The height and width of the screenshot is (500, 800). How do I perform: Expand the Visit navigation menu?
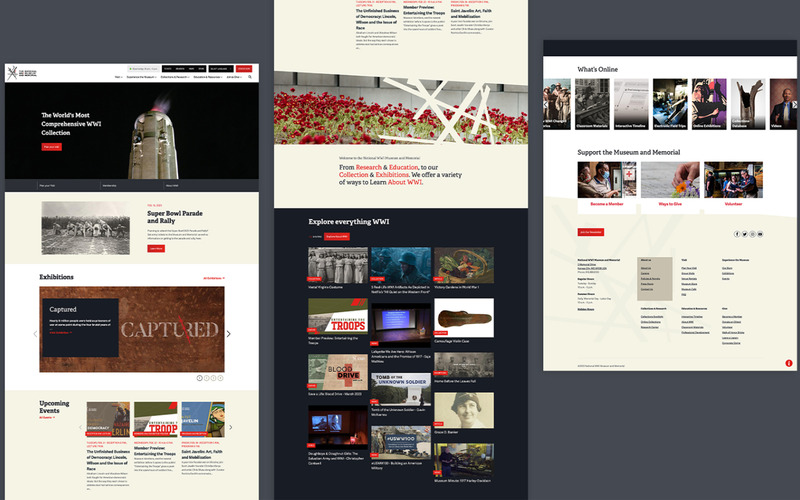click(x=119, y=77)
